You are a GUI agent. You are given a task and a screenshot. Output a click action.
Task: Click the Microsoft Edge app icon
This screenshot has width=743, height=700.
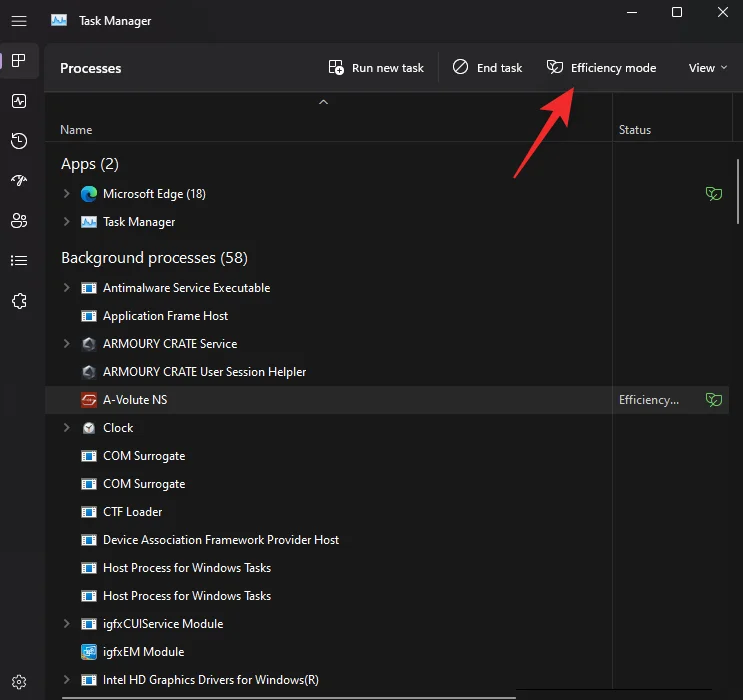[89, 194]
